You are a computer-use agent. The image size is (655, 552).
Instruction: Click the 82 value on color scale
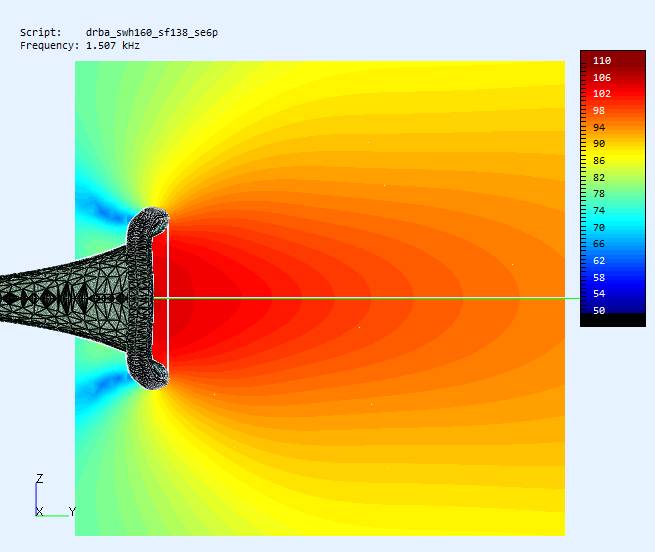click(599, 178)
